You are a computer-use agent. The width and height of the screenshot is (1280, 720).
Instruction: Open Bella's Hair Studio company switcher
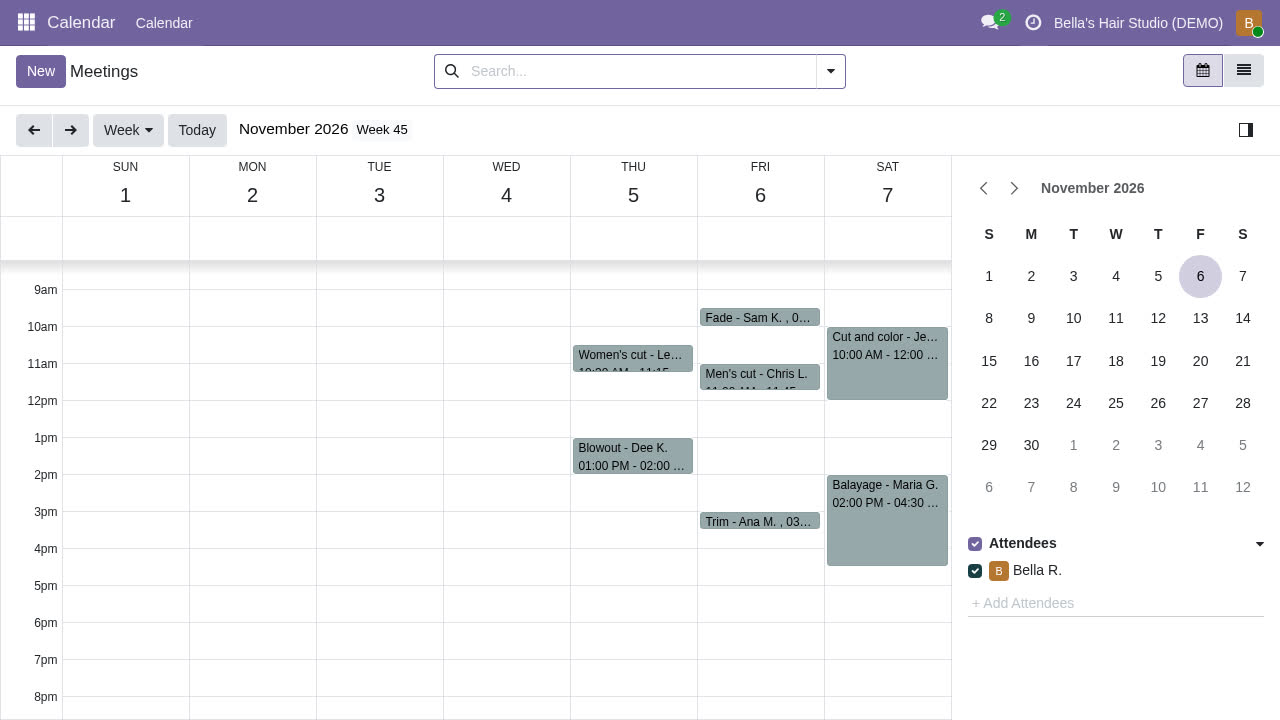1138,23
